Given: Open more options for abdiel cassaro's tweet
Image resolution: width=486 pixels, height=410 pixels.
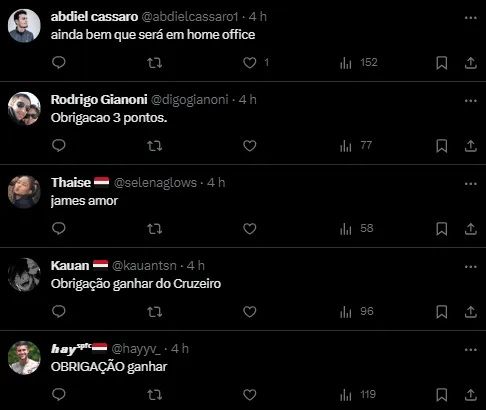Looking at the screenshot, I should tap(471, 18).
